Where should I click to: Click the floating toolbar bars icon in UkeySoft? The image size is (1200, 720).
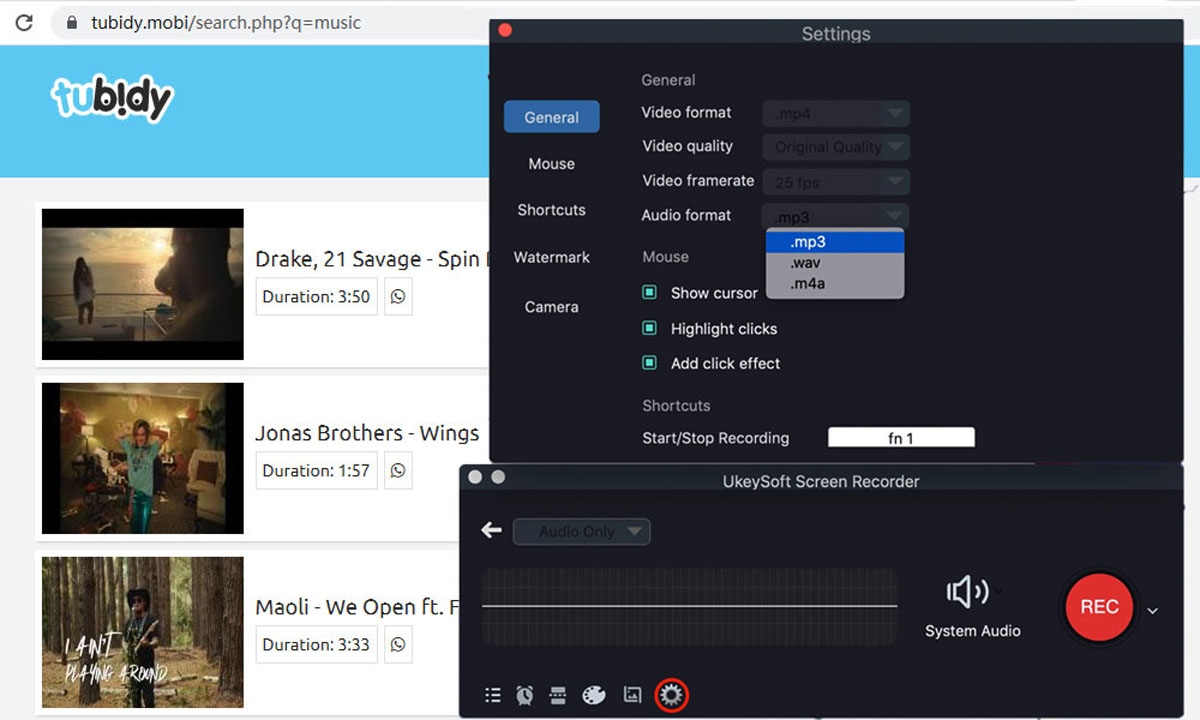click(559, 695)
